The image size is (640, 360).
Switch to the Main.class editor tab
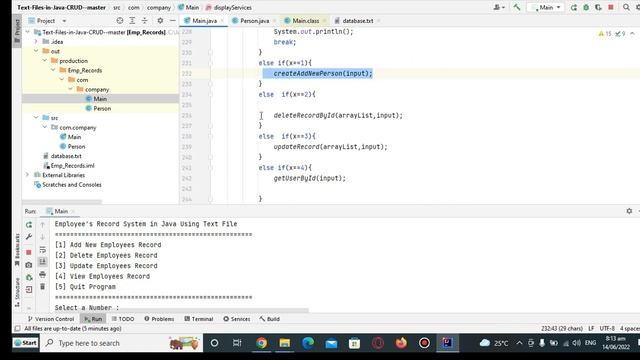(305, 20)
